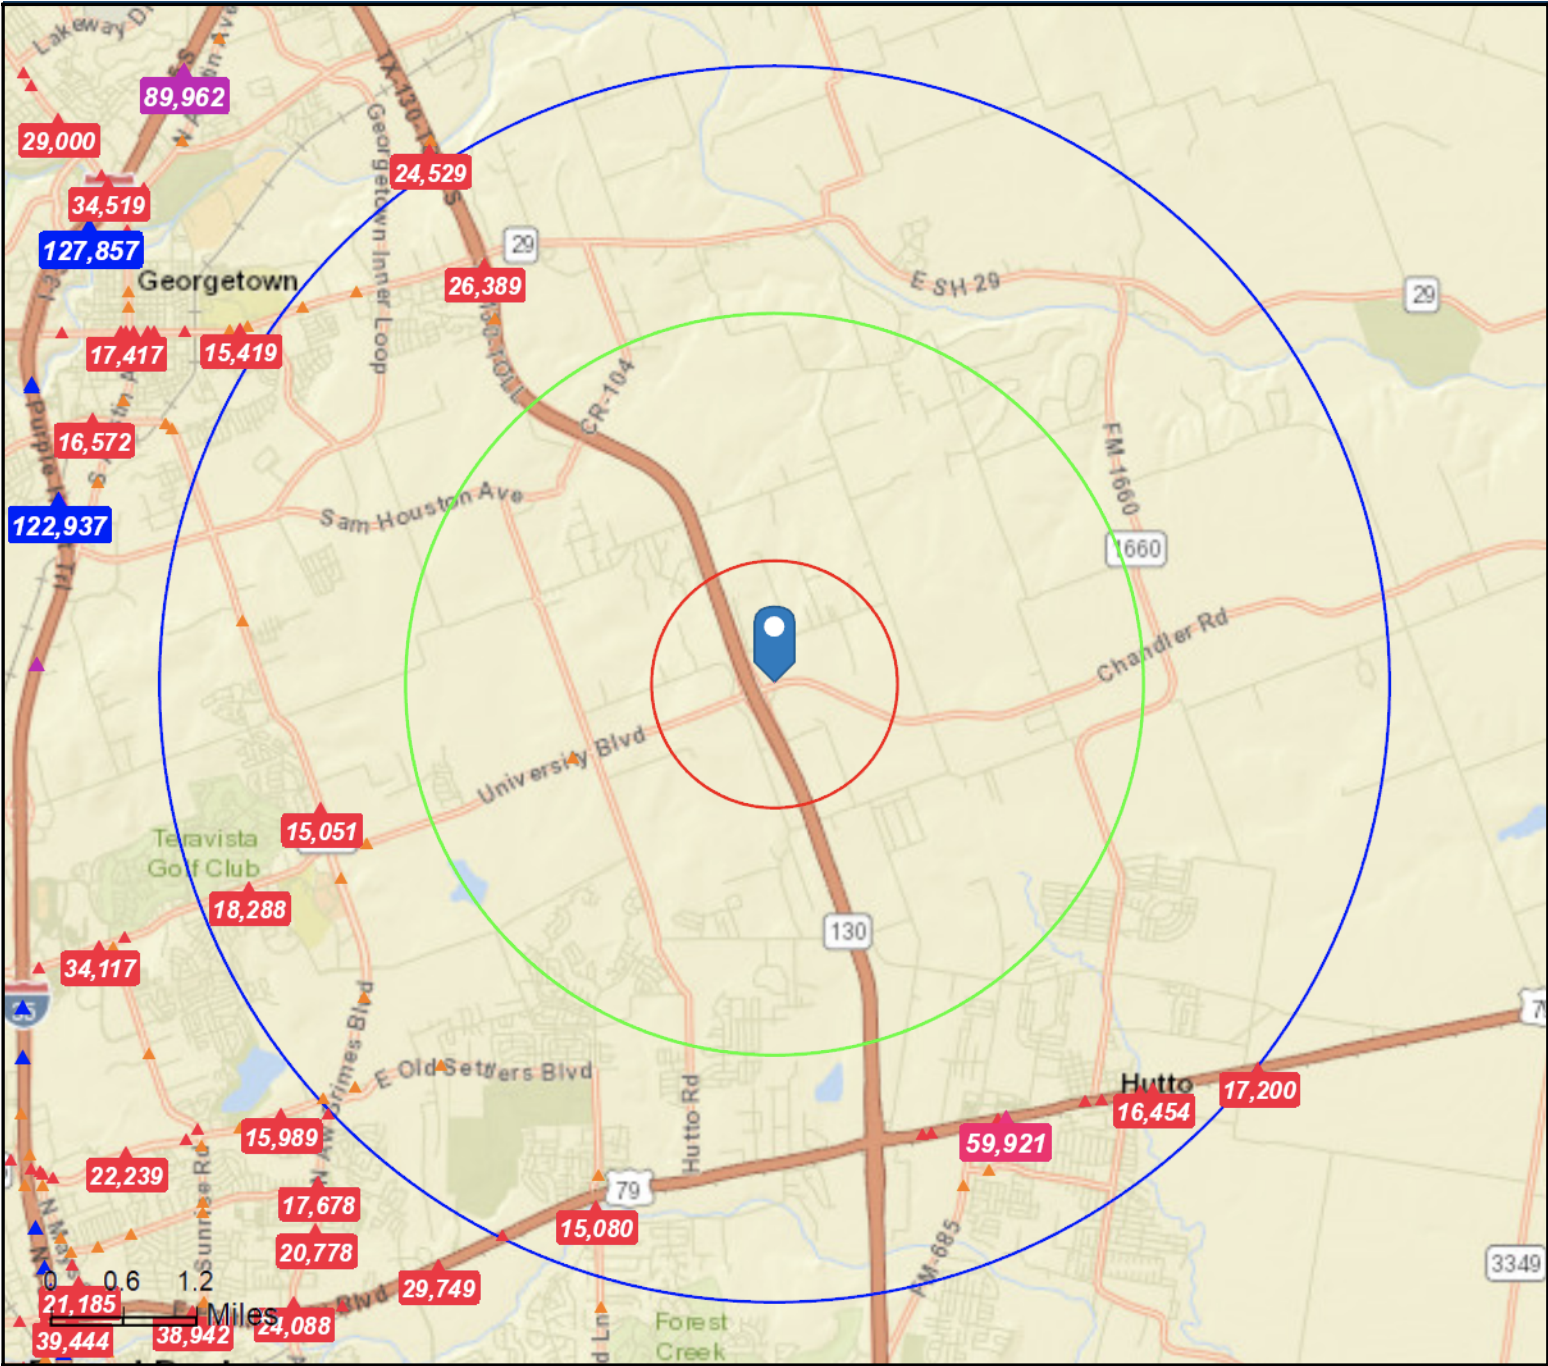Click the Georgetown city label
Image resolution: width=1548 pixels, height=1366 pixels.
218,281
